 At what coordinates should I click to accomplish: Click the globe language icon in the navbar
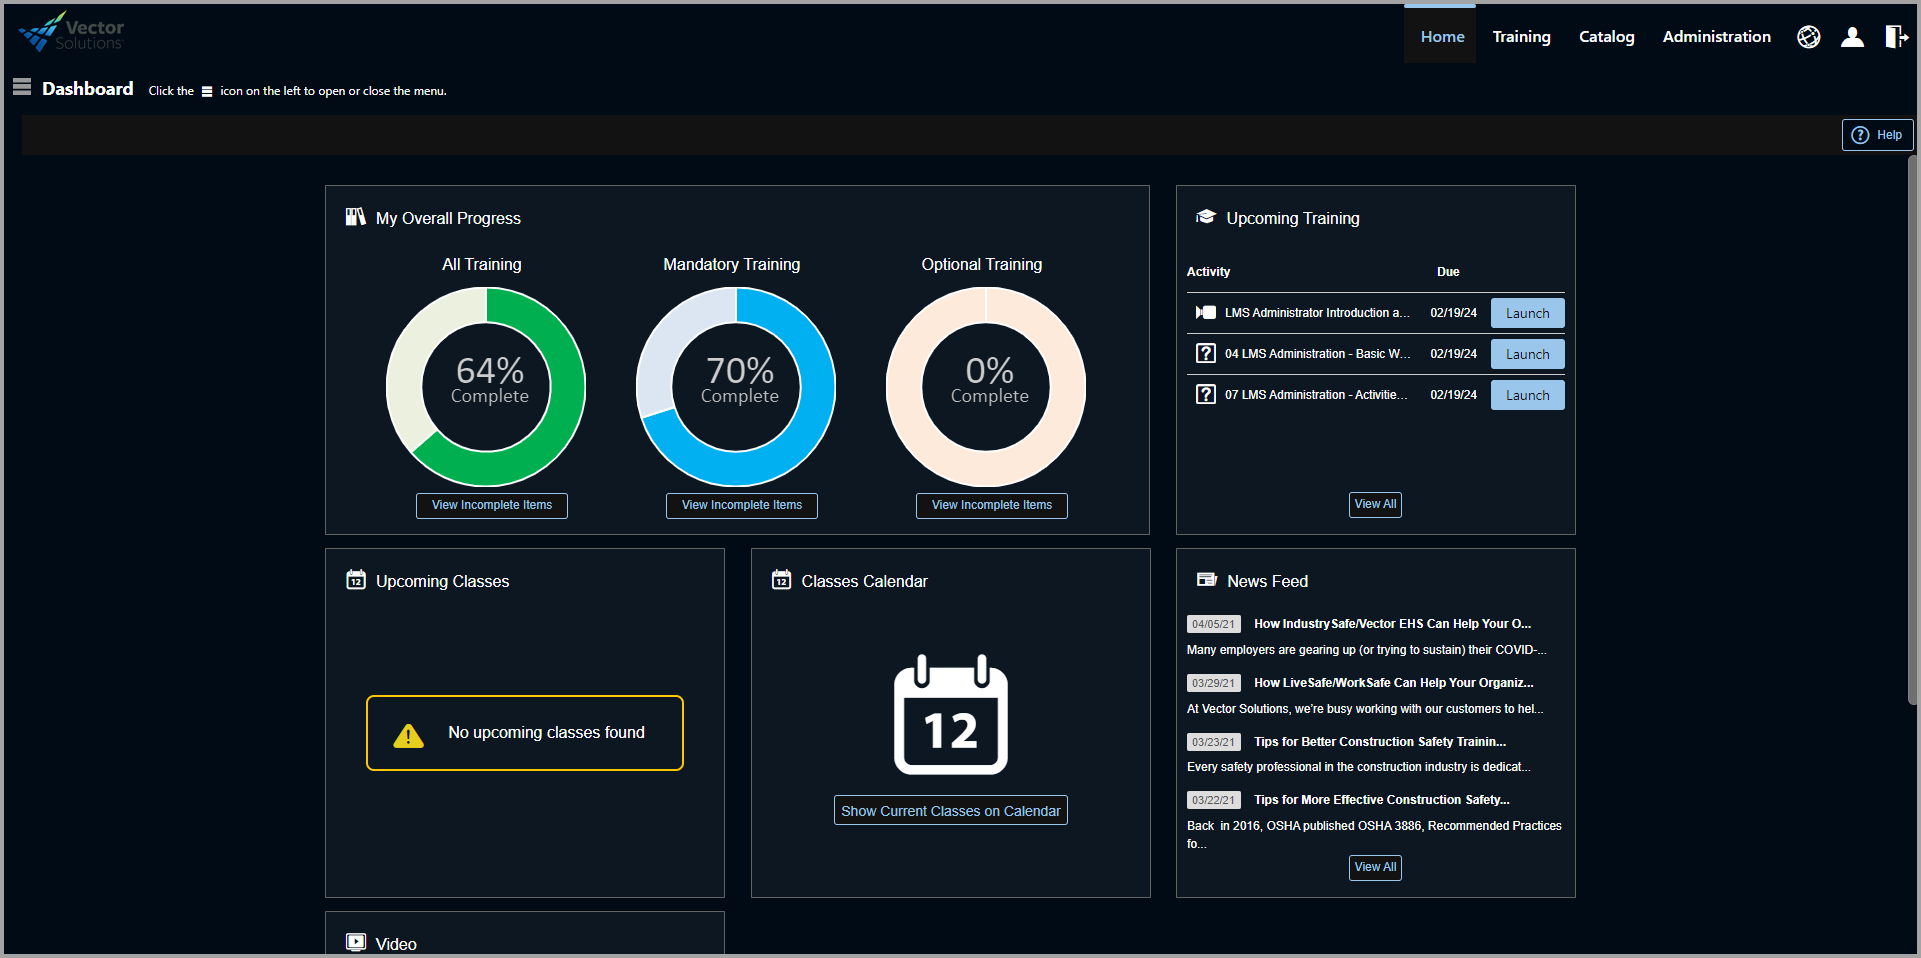(1809, 36)
